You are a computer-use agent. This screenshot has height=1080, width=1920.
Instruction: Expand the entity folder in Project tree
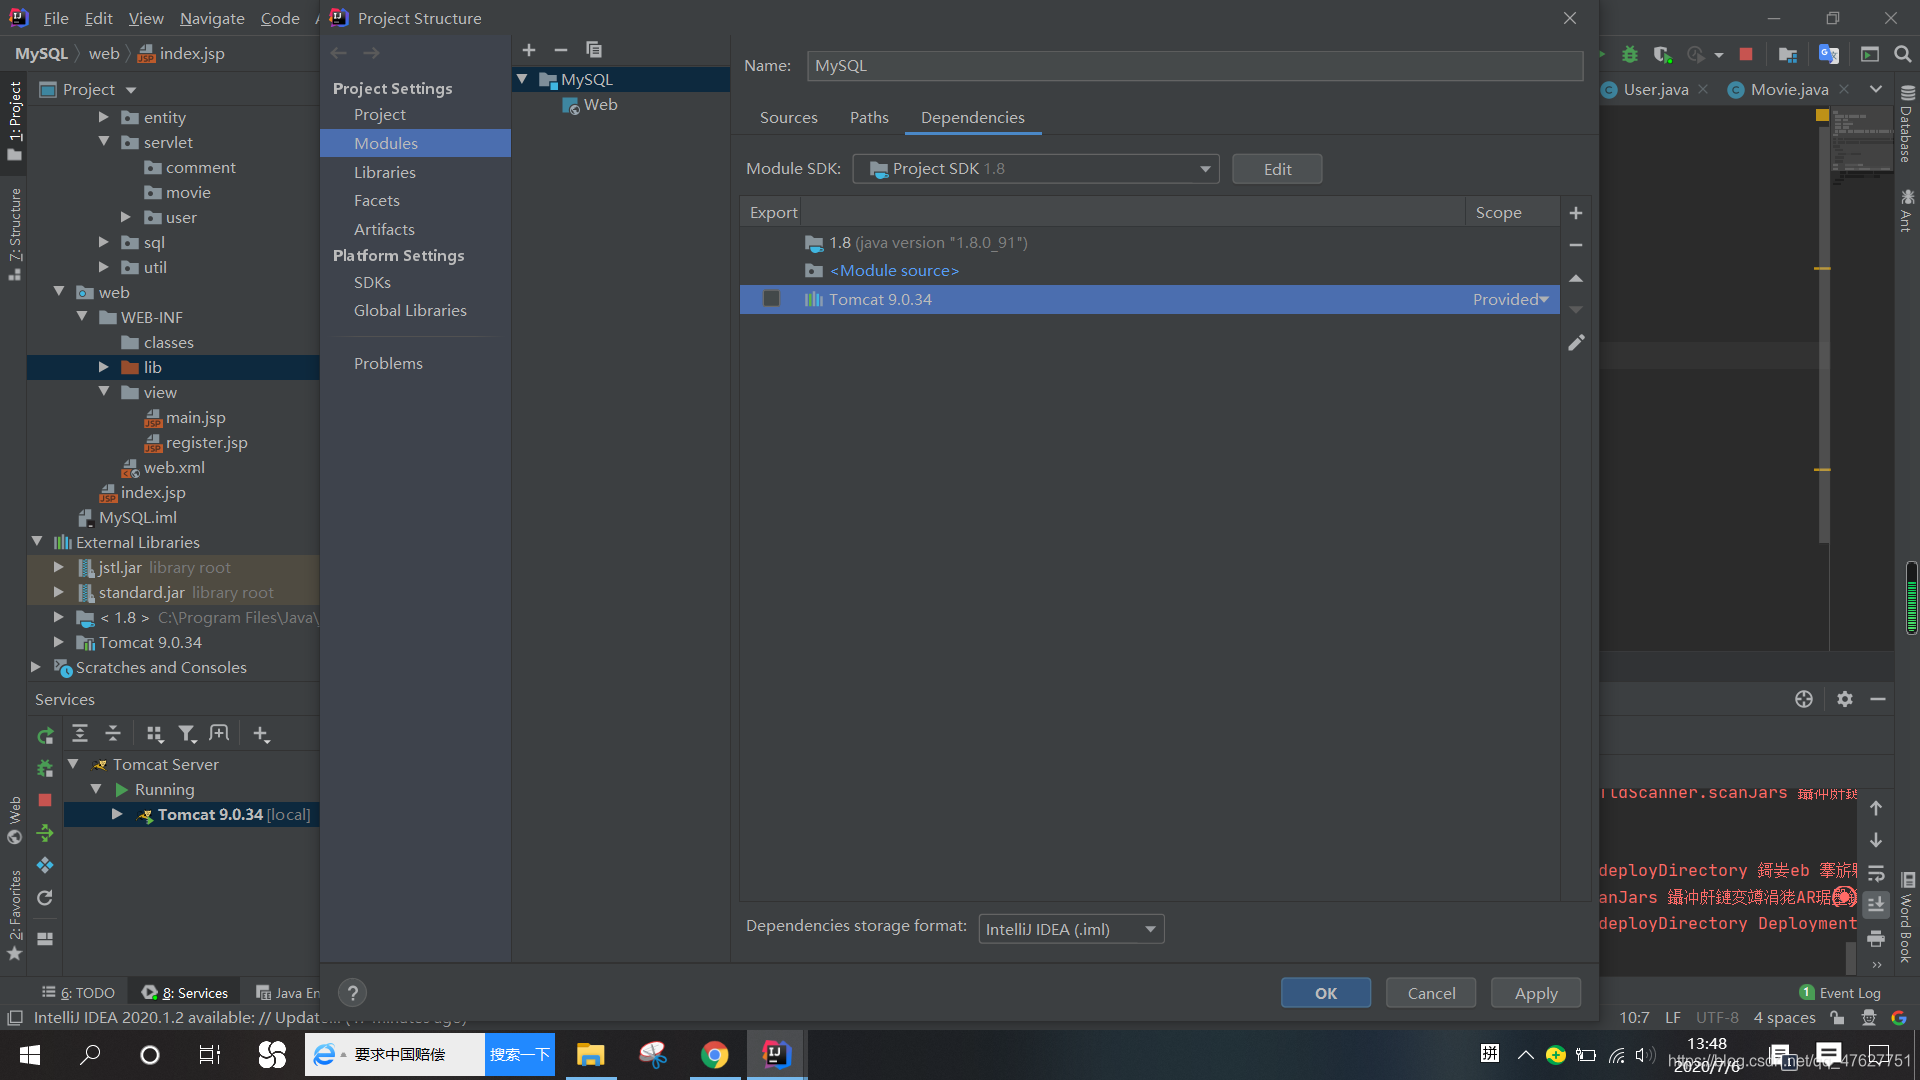(x=103, y=117)
